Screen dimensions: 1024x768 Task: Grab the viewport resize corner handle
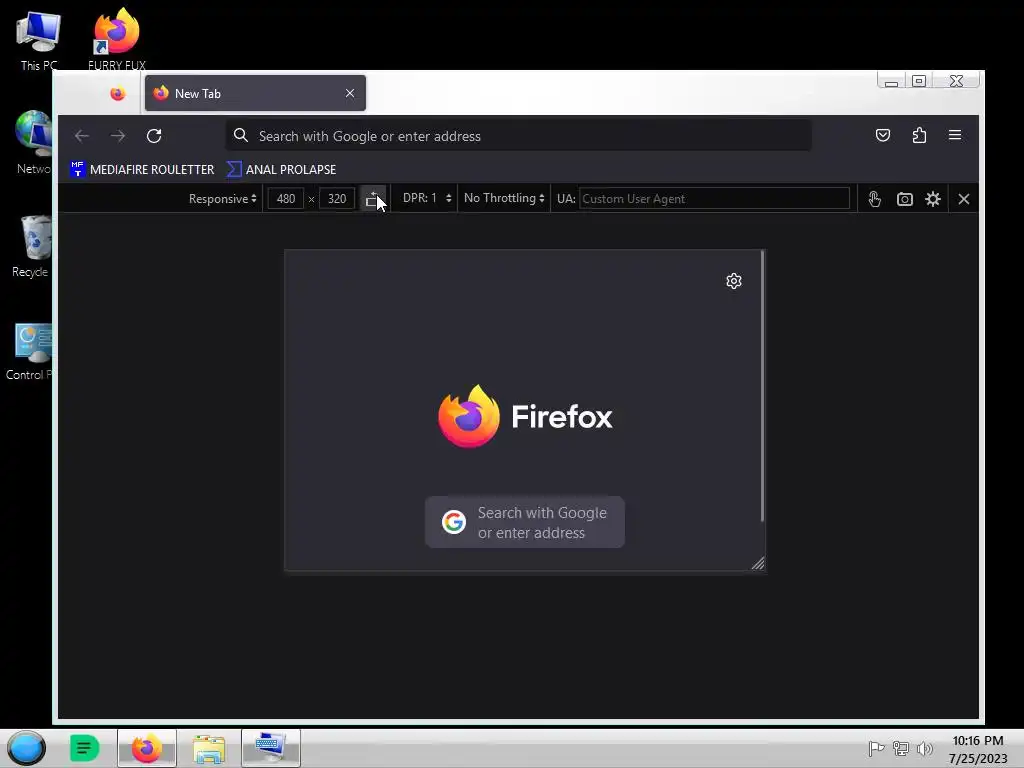(x=758, y=563)
